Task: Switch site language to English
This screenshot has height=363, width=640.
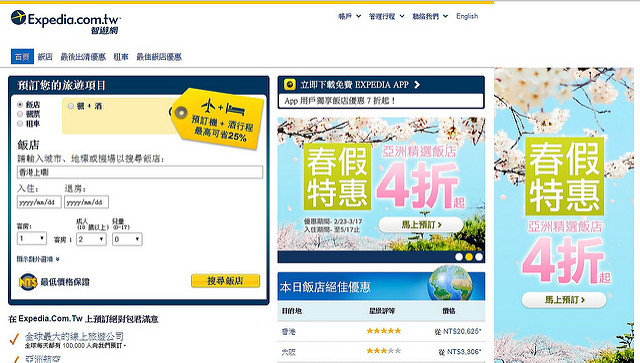Action: tap(467, 16)
